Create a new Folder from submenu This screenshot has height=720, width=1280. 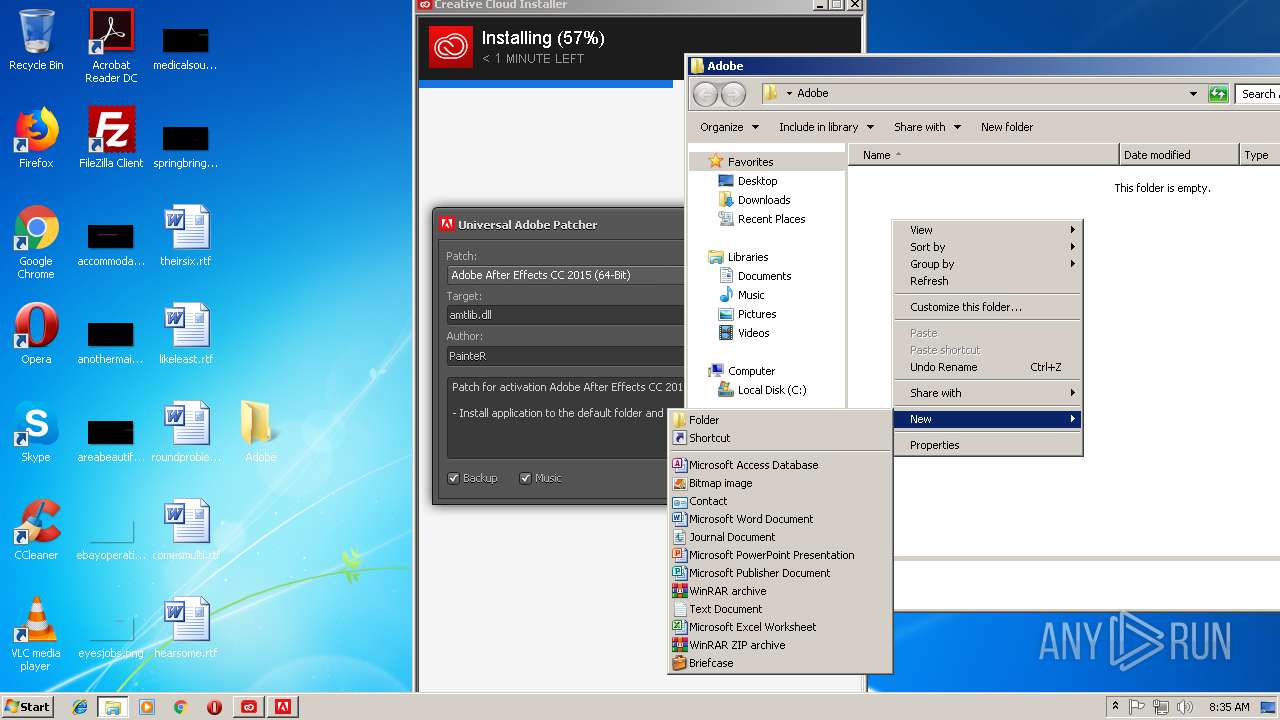pyautogui.click(x=780, y=420)
